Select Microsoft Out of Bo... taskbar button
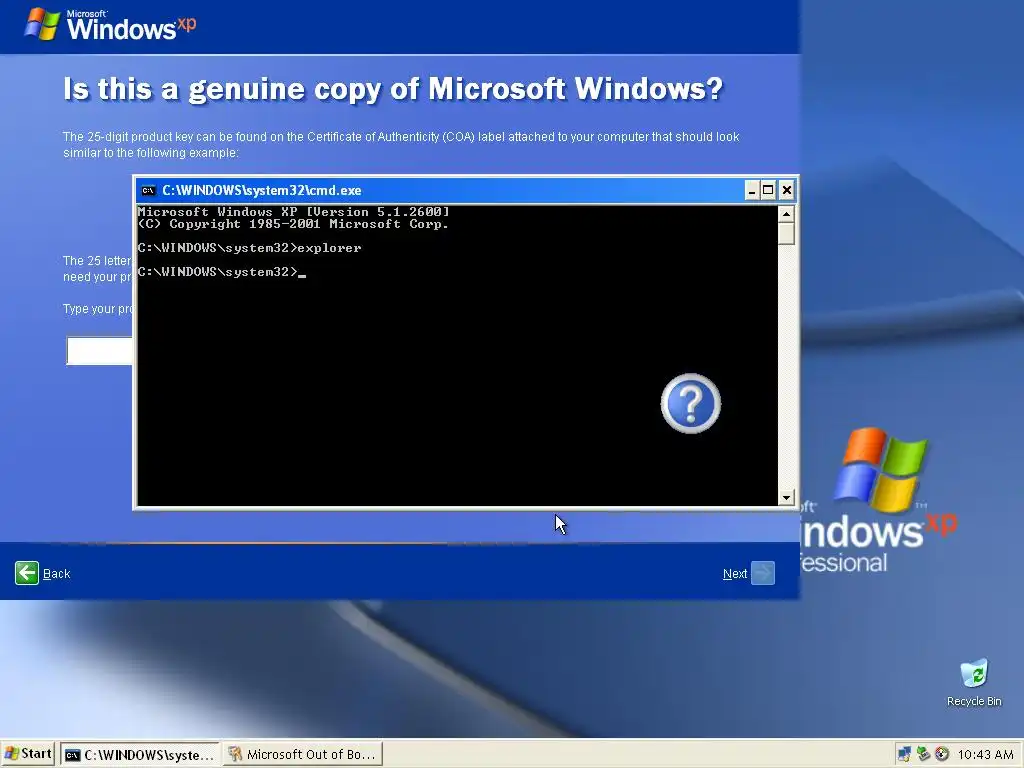 pyautogui.click(x=302, y=754)
